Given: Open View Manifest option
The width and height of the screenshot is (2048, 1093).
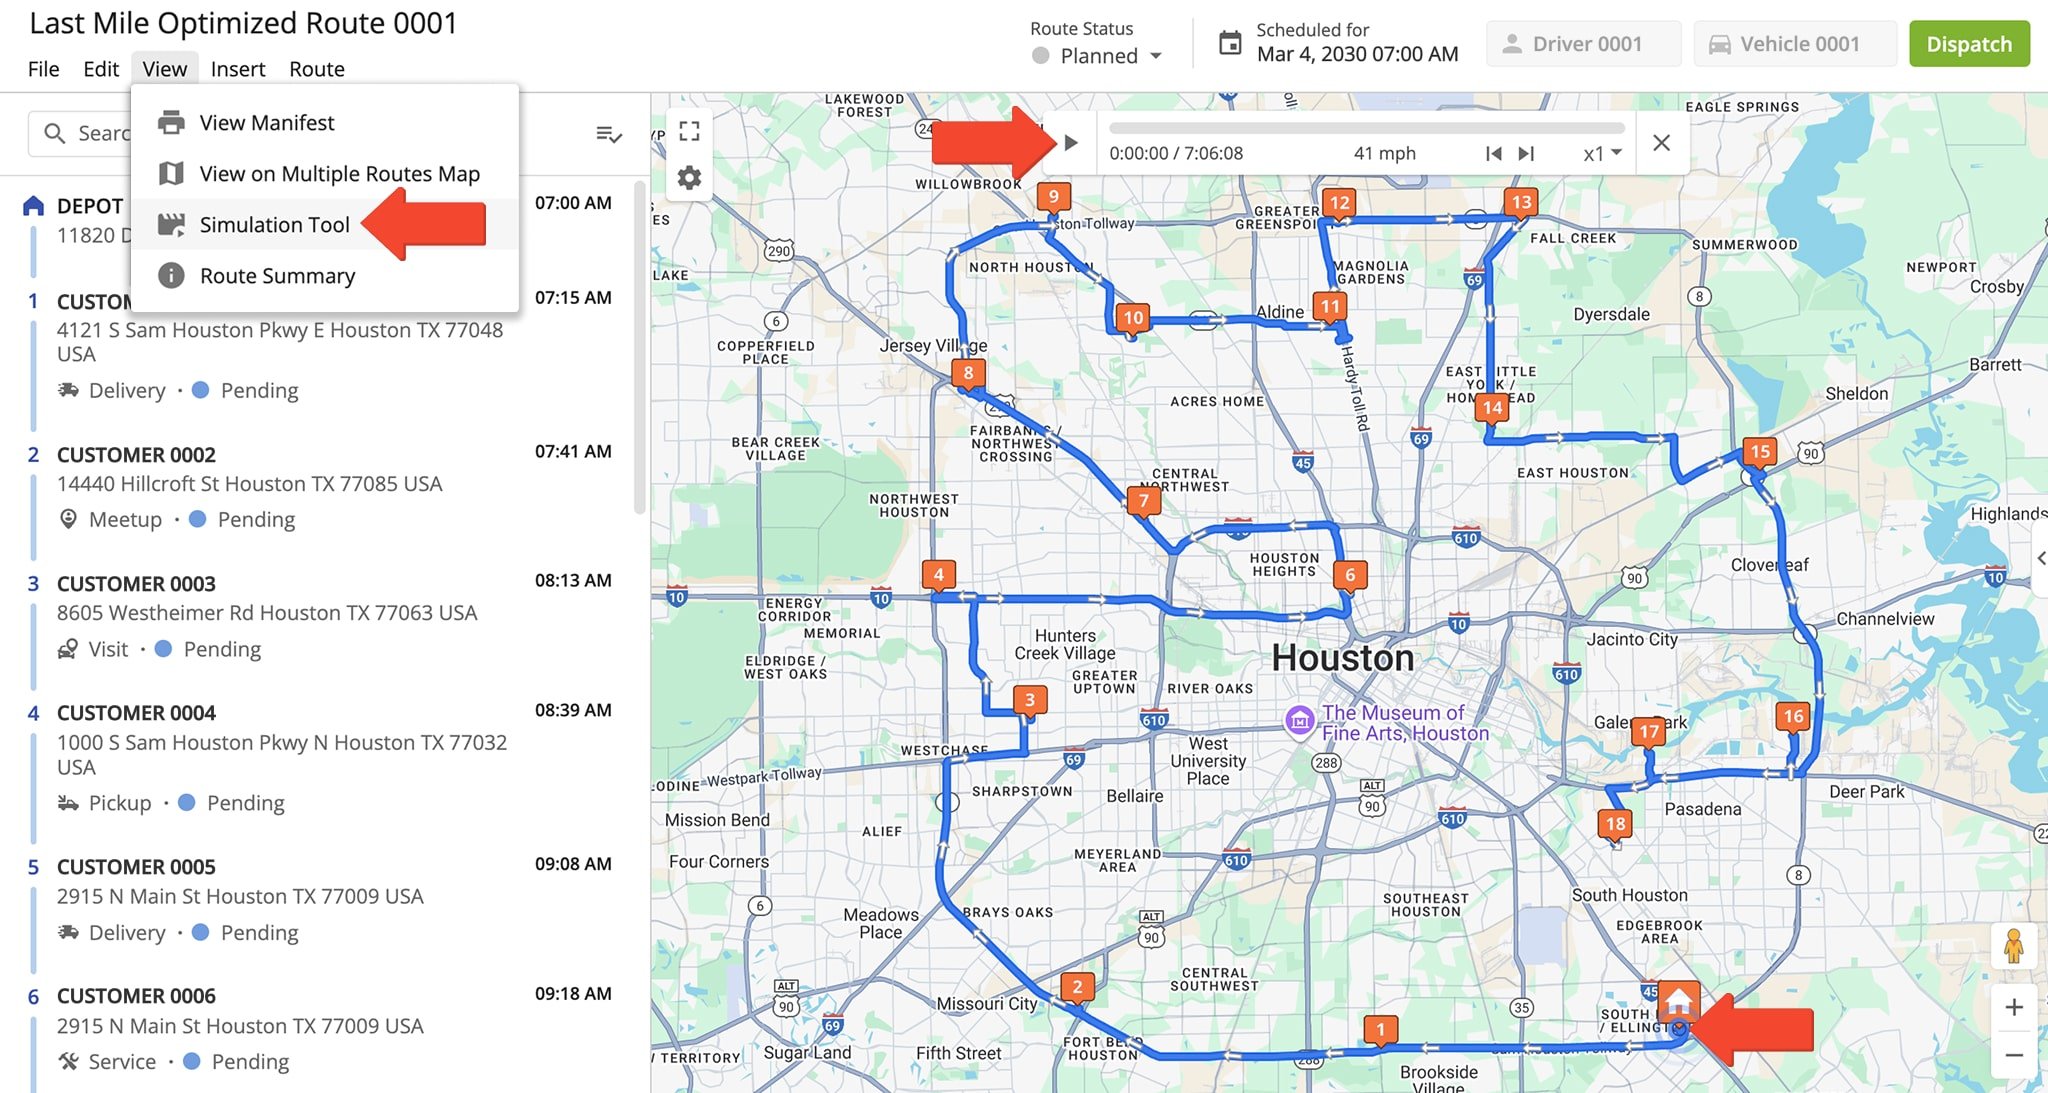Looking at the screenshot, I should pos(267,121).
